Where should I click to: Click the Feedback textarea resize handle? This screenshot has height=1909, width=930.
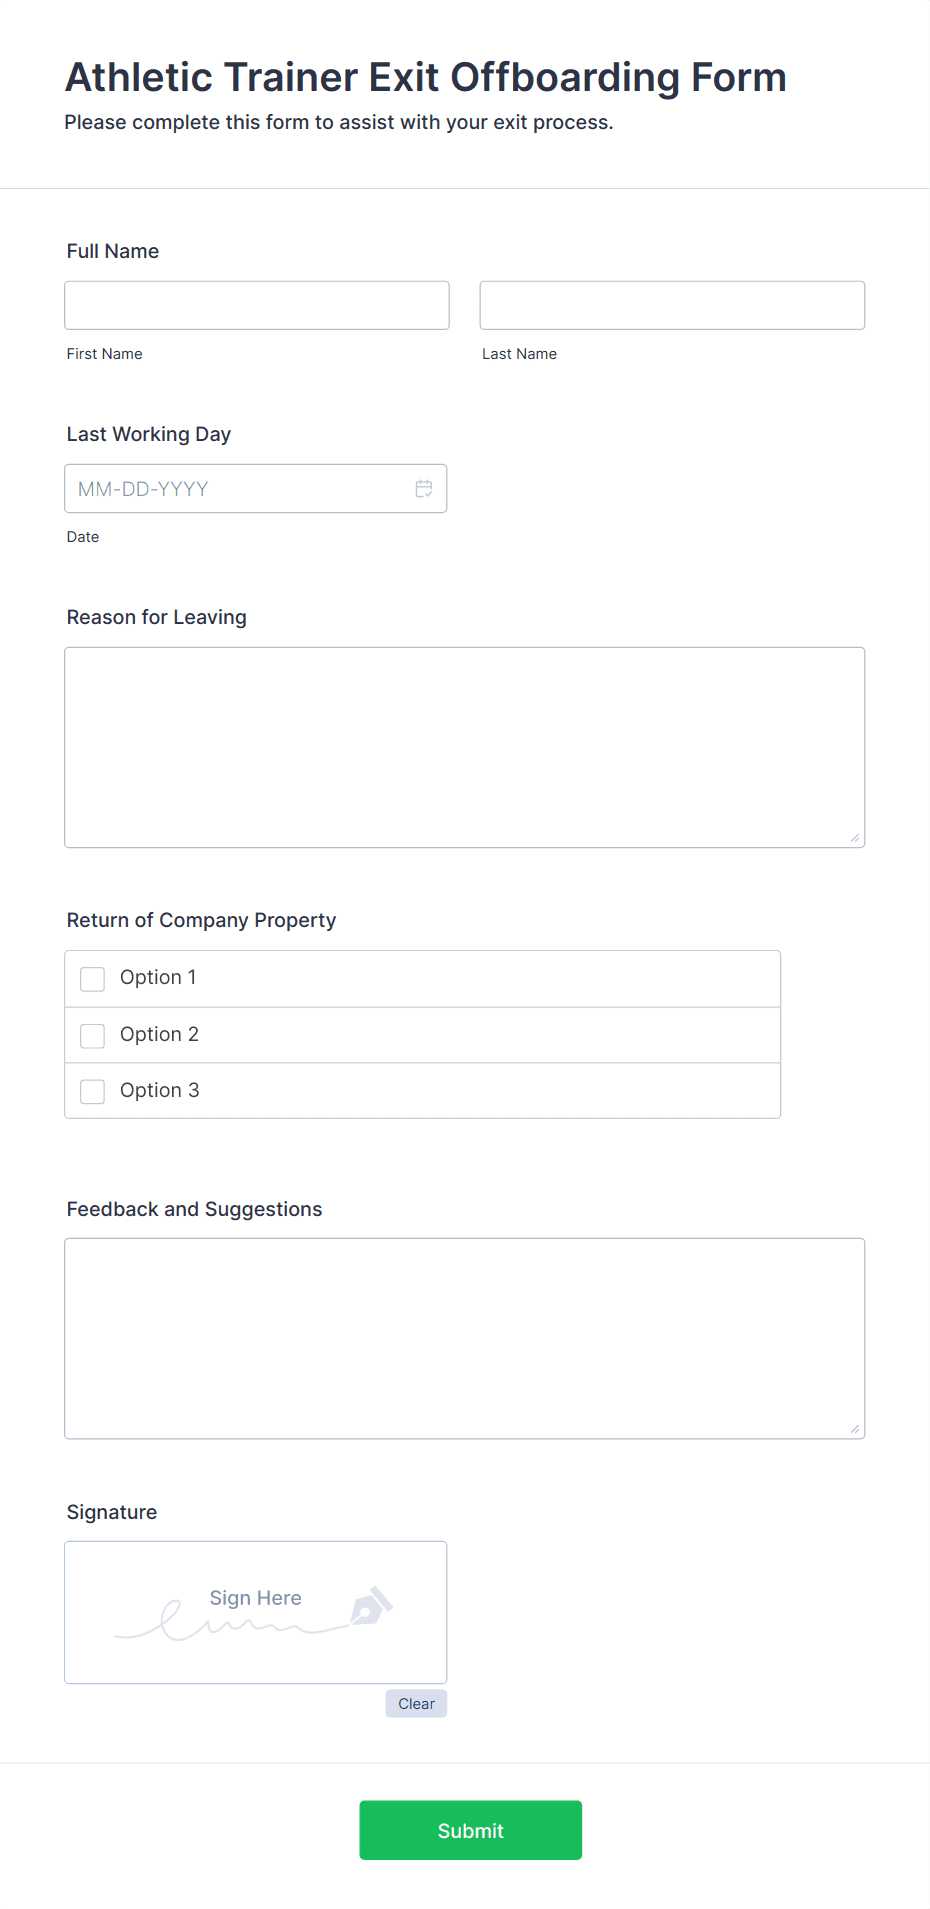point(855,1429)
